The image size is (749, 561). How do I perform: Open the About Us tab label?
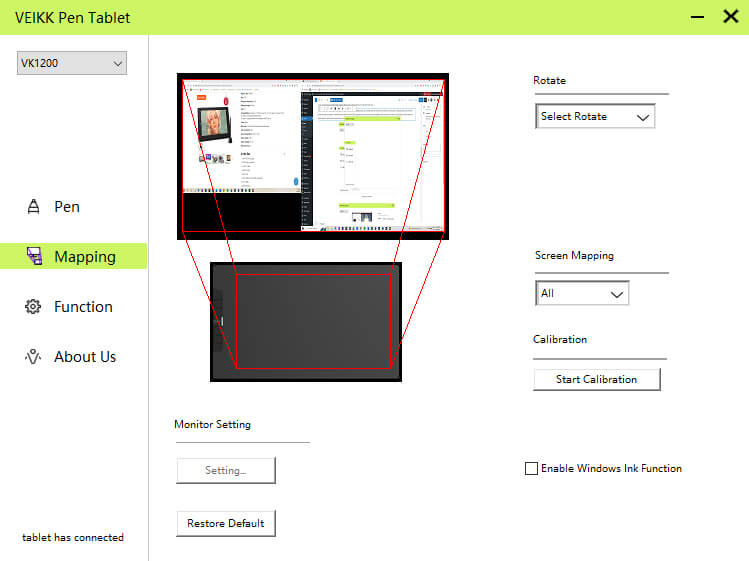[x=85, y=357]
